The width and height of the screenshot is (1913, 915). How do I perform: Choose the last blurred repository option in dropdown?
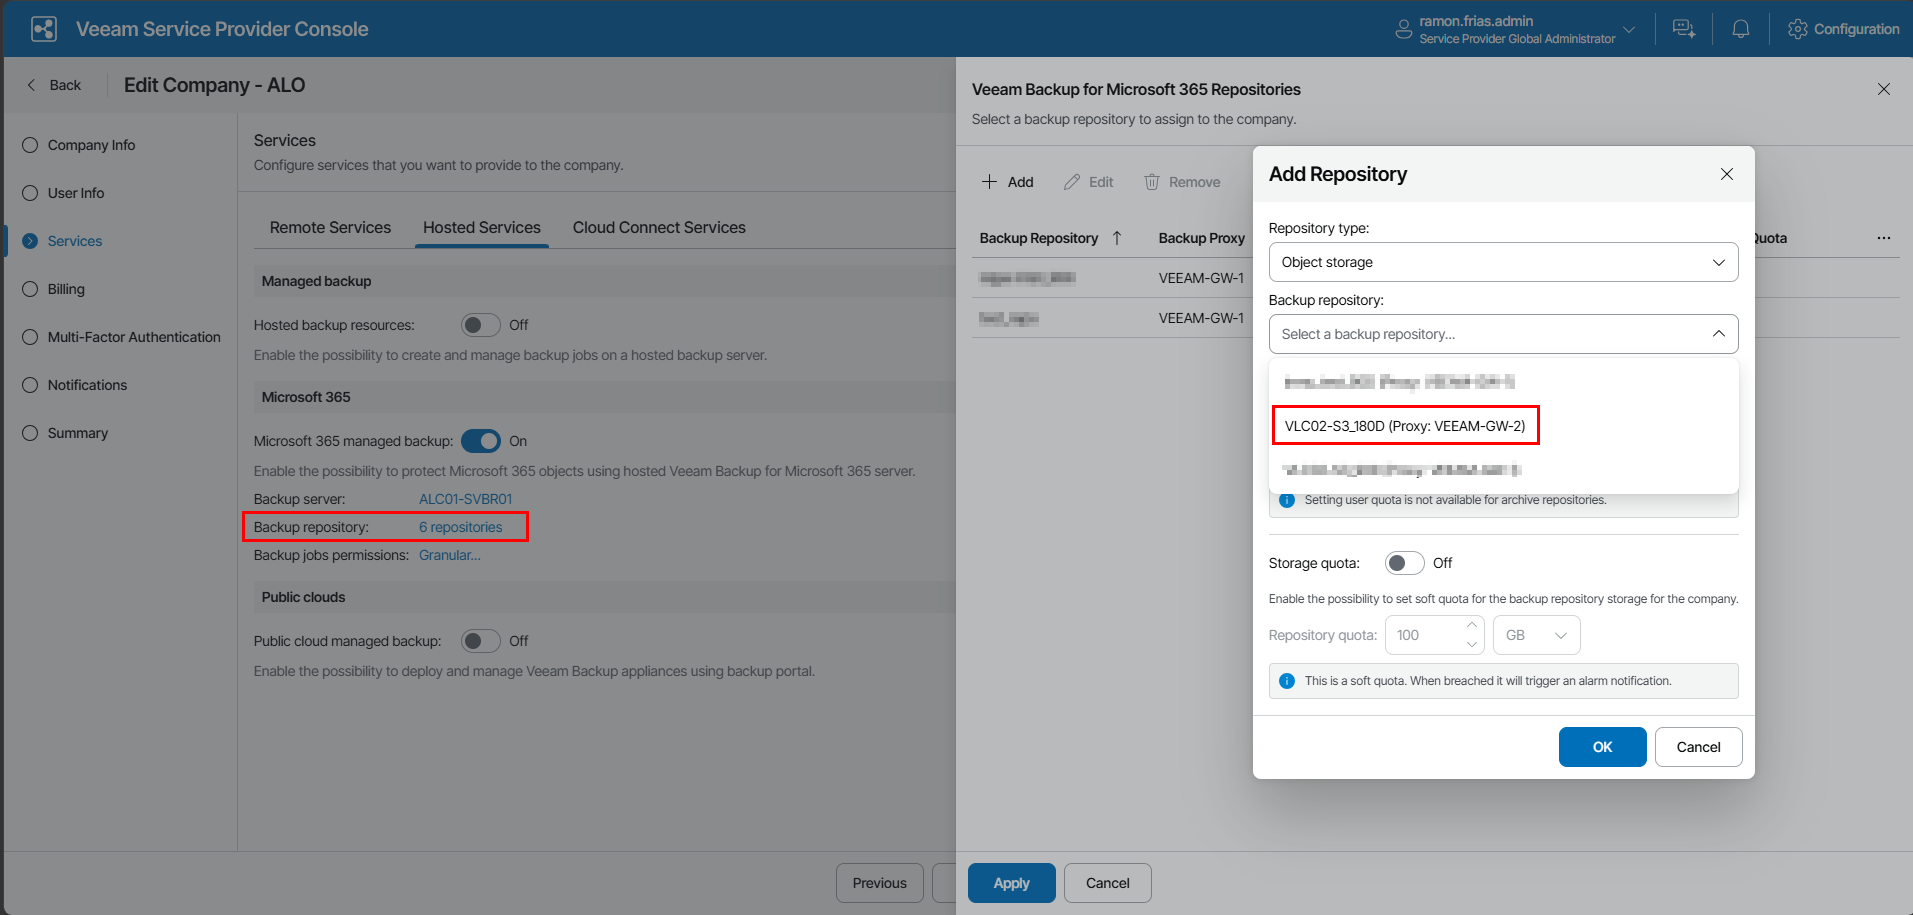click(1503, 470)
